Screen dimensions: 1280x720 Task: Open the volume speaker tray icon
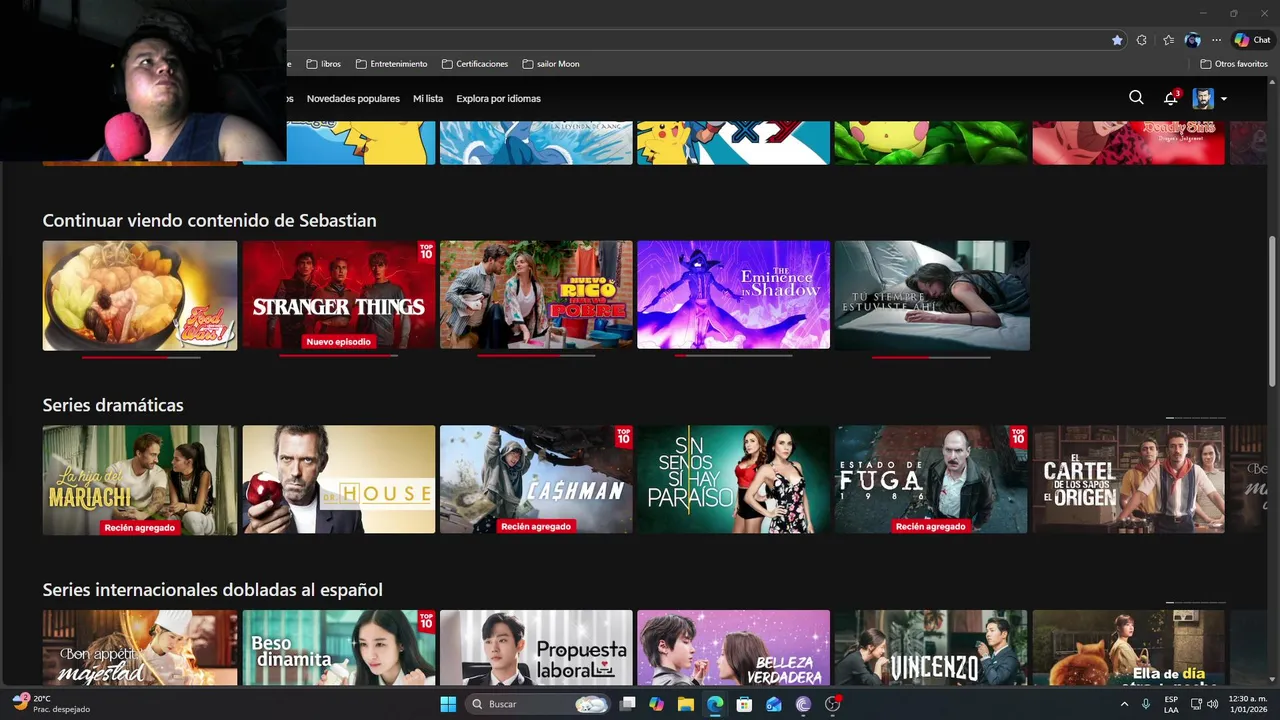tap(1212, 704)
